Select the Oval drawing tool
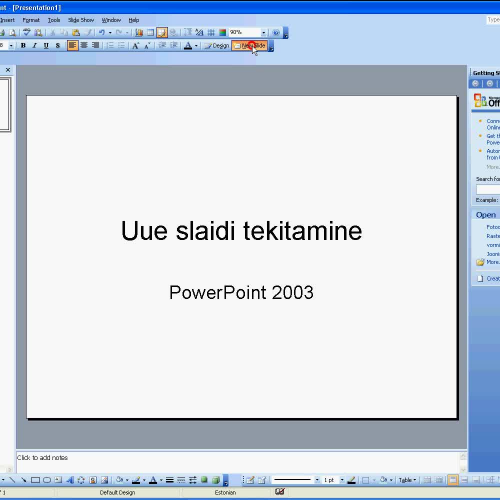This screenshot has height=500, width=500. tap(47, 480)
